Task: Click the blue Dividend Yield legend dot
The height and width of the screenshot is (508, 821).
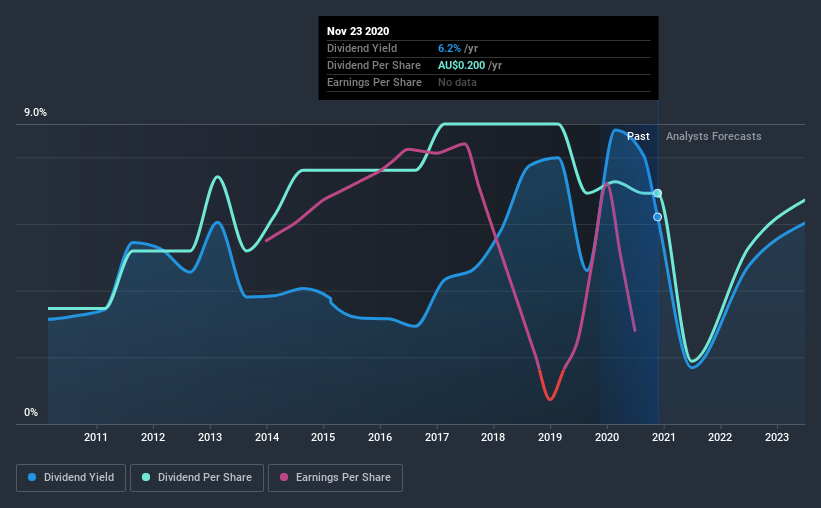Action: (x=32, y=477)
